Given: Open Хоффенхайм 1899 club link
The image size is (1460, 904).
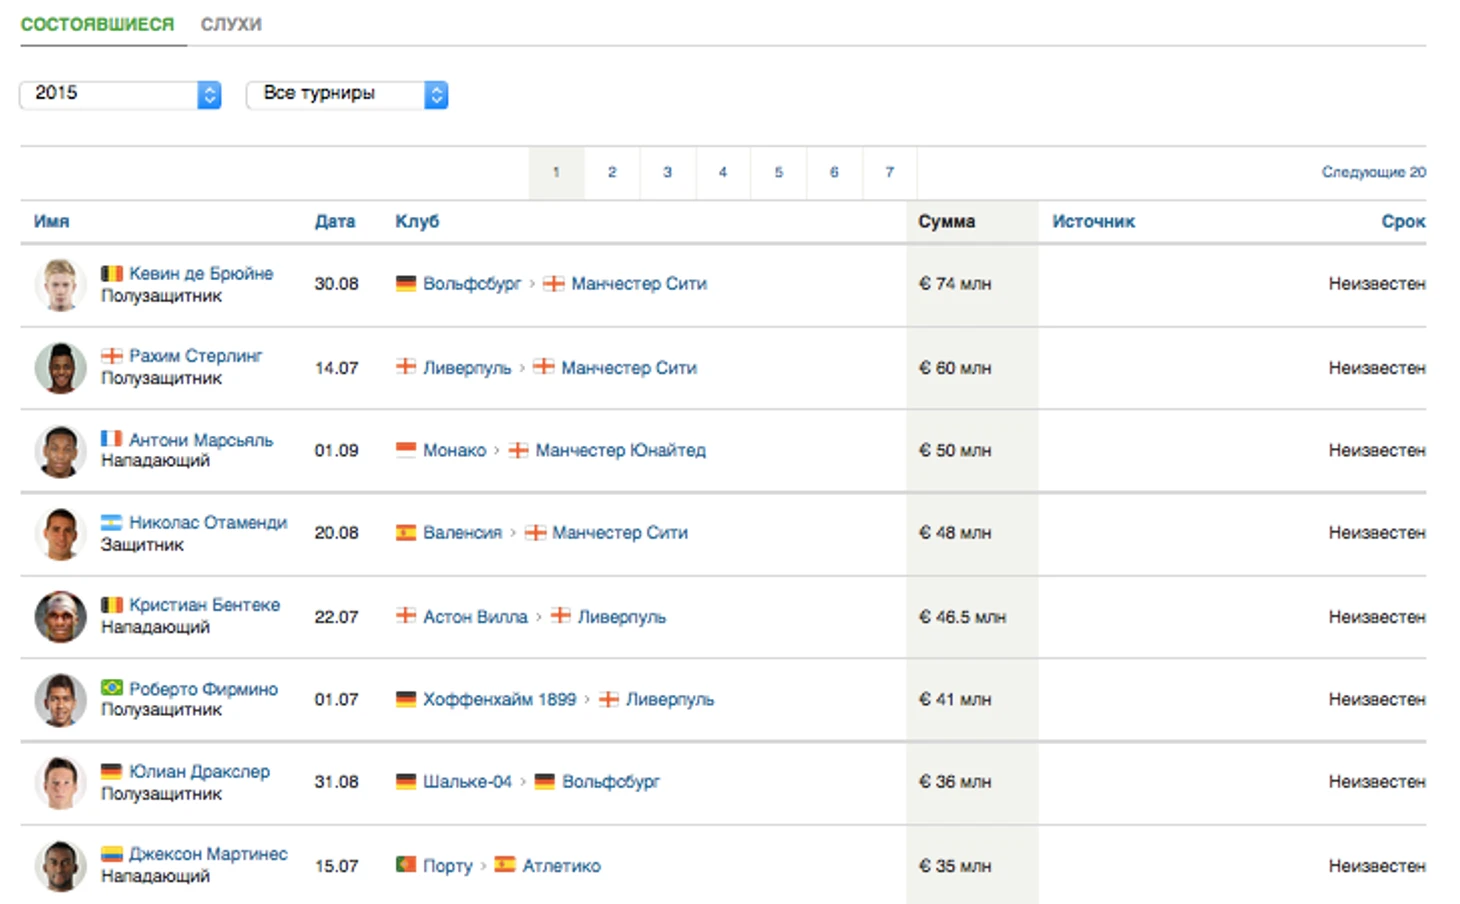Looking at the screenshot, I should click(500, 700).
